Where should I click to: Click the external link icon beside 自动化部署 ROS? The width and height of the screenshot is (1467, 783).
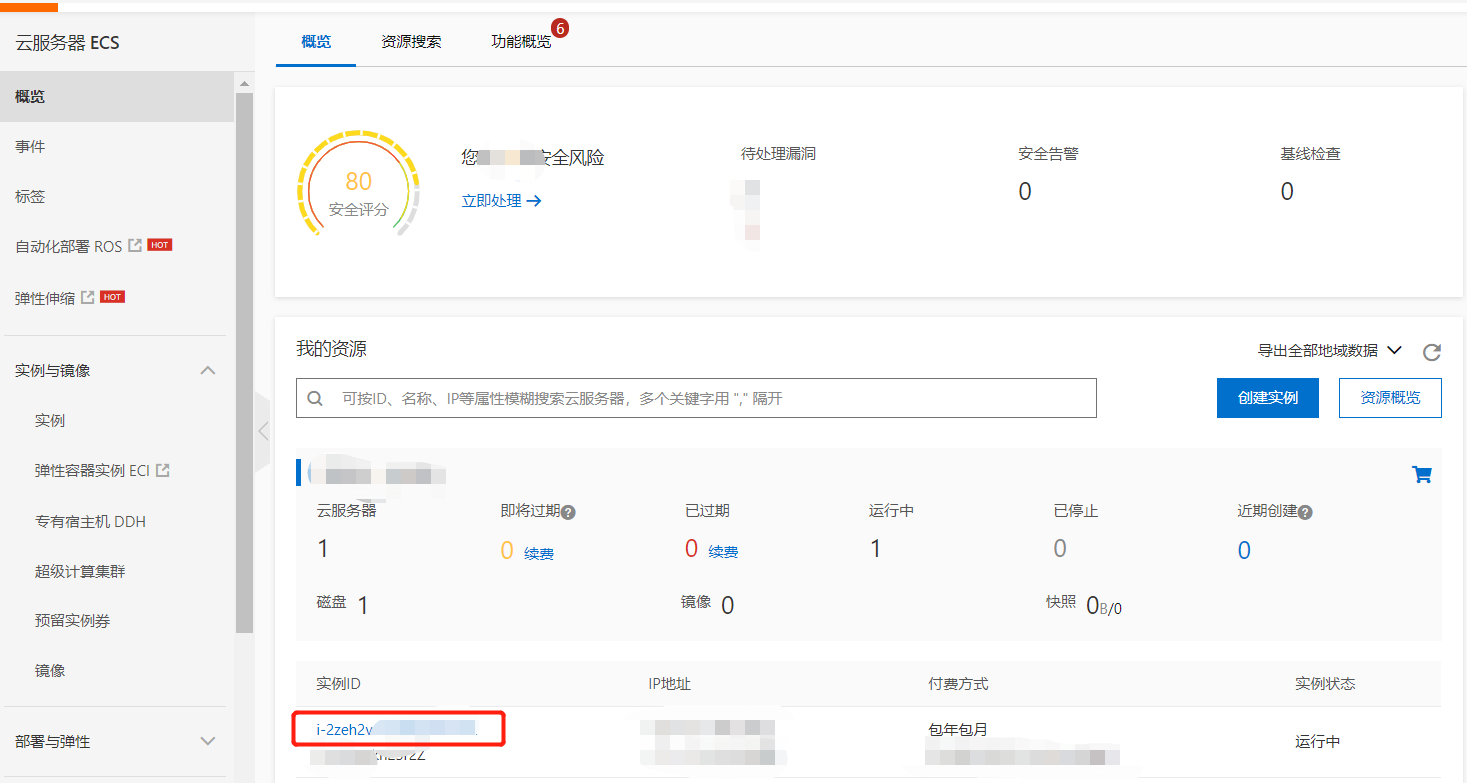(x=135, y=245)
